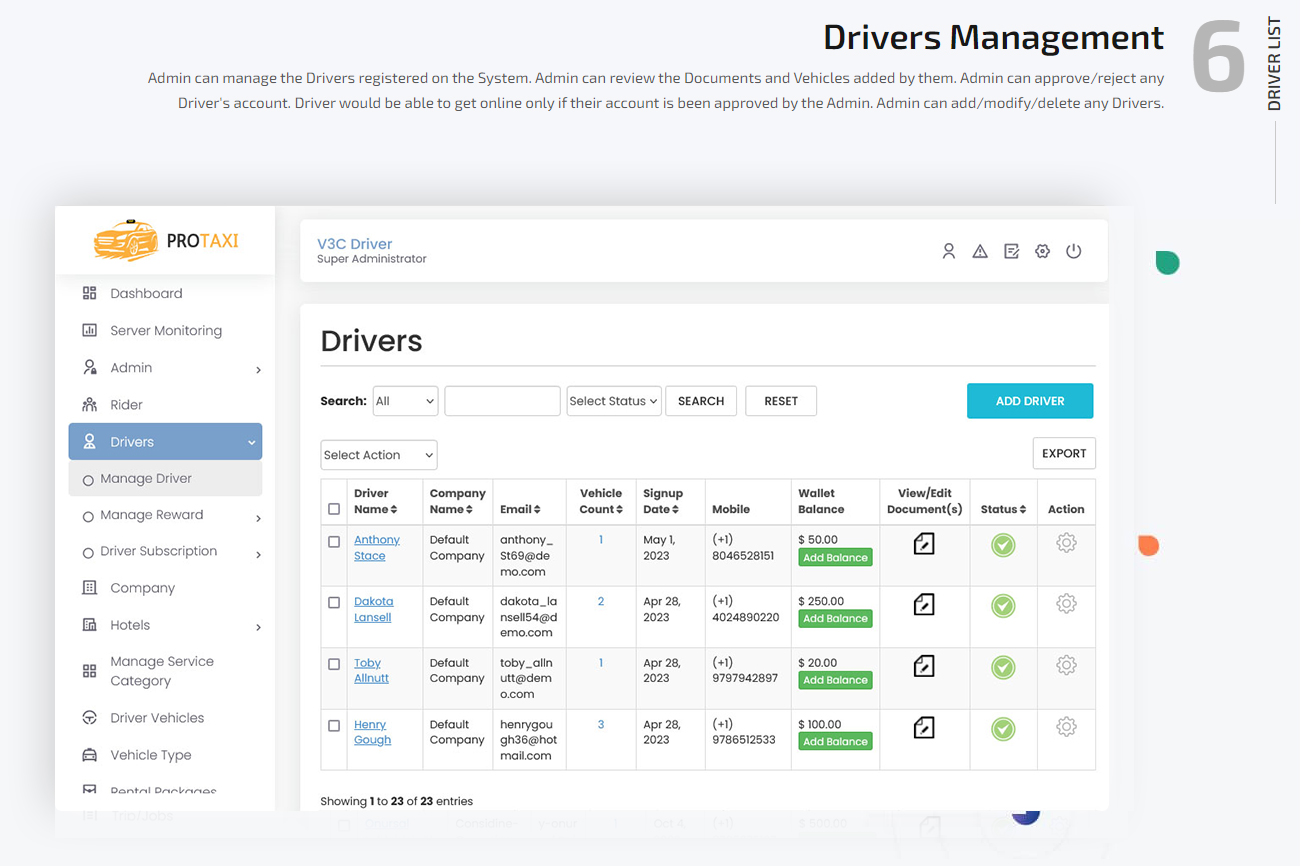The height and width of the screenshot is (866, 1301).
Task: View documents for Dakota Lansell
Action: click(924, 605)
